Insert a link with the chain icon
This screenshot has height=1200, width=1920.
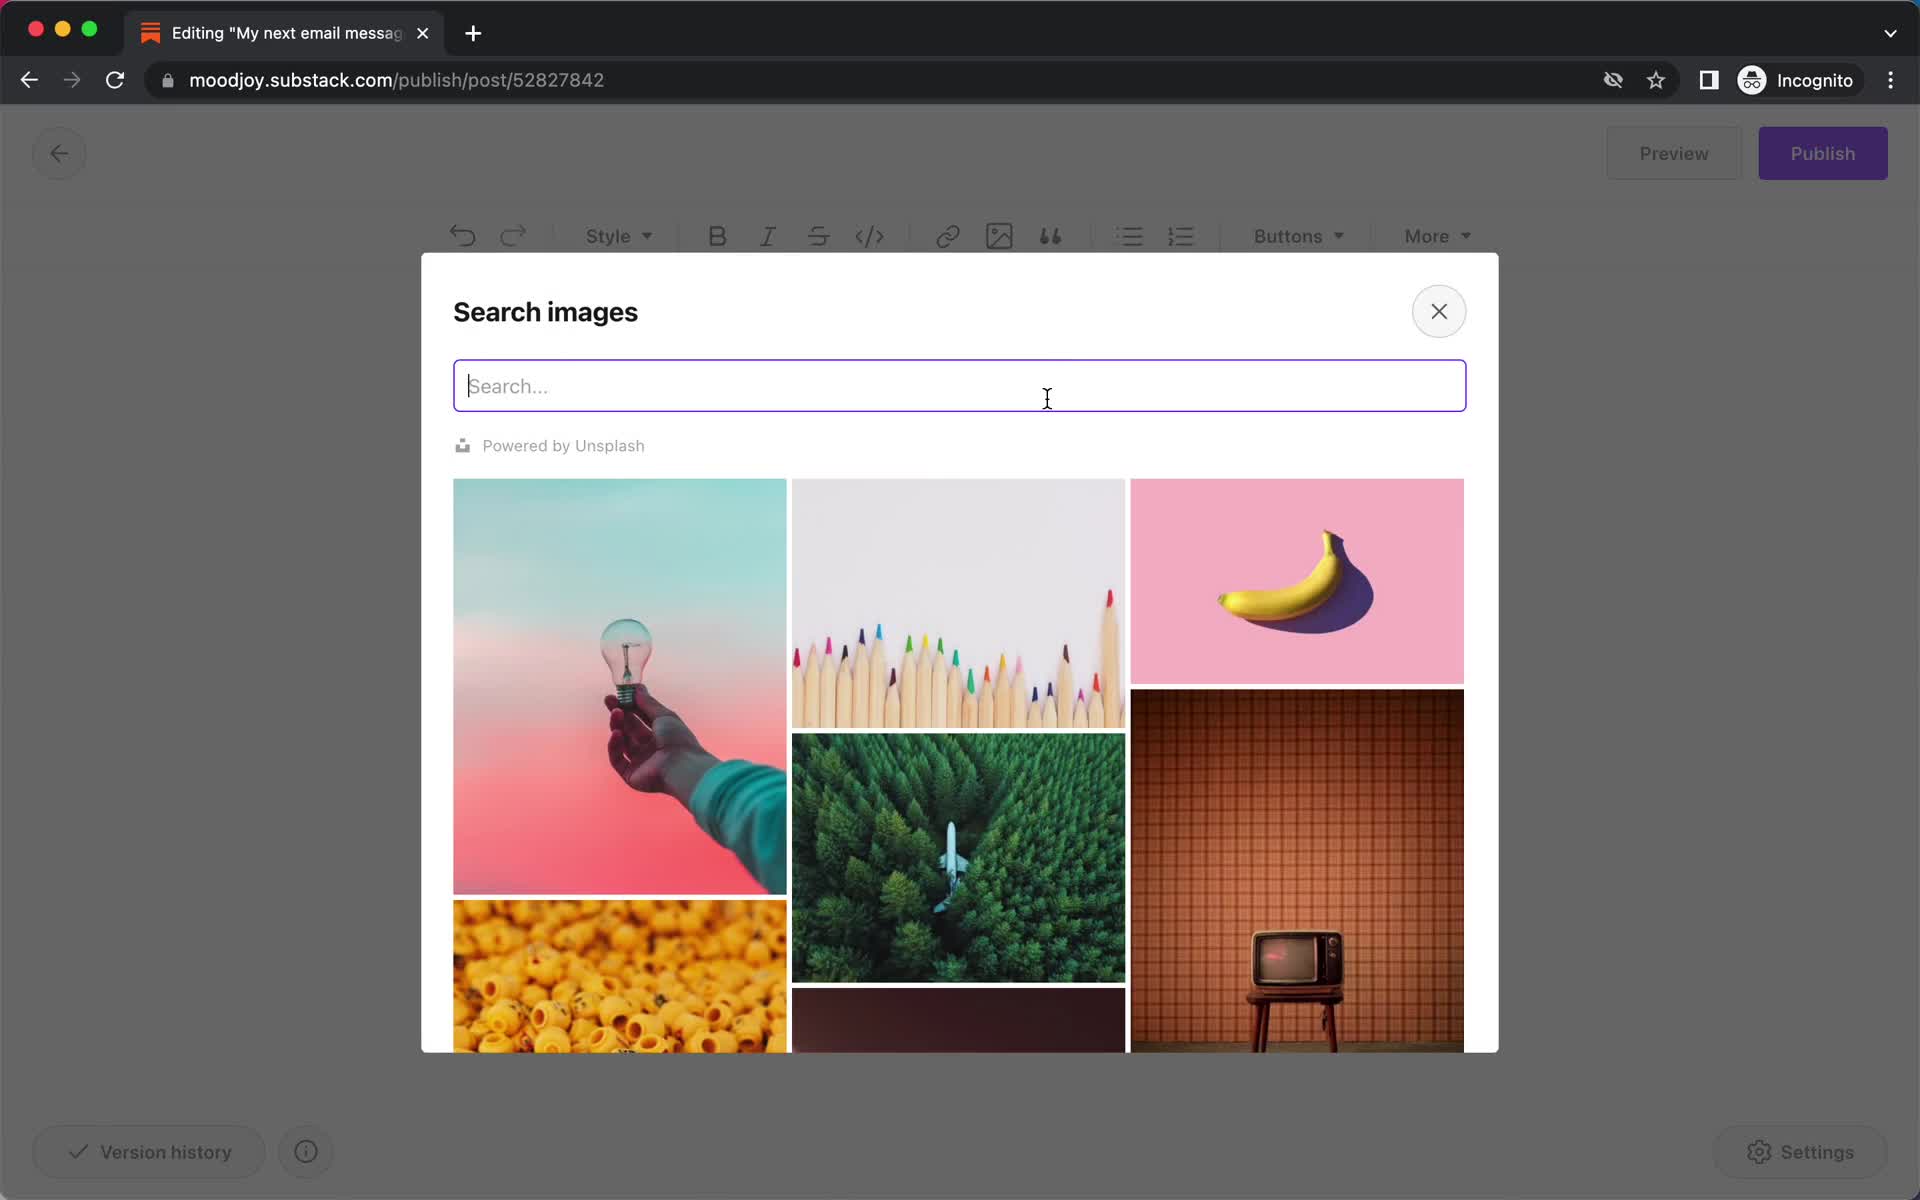[x=947, y=236]
